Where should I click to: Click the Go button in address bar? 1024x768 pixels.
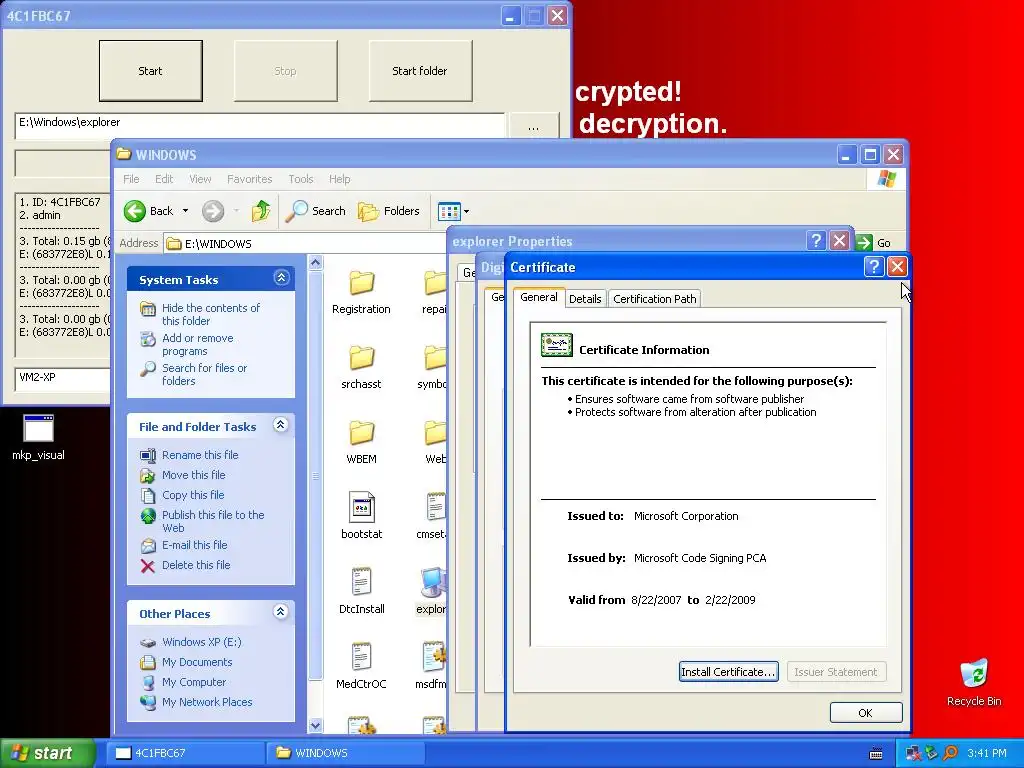point(873,243)
